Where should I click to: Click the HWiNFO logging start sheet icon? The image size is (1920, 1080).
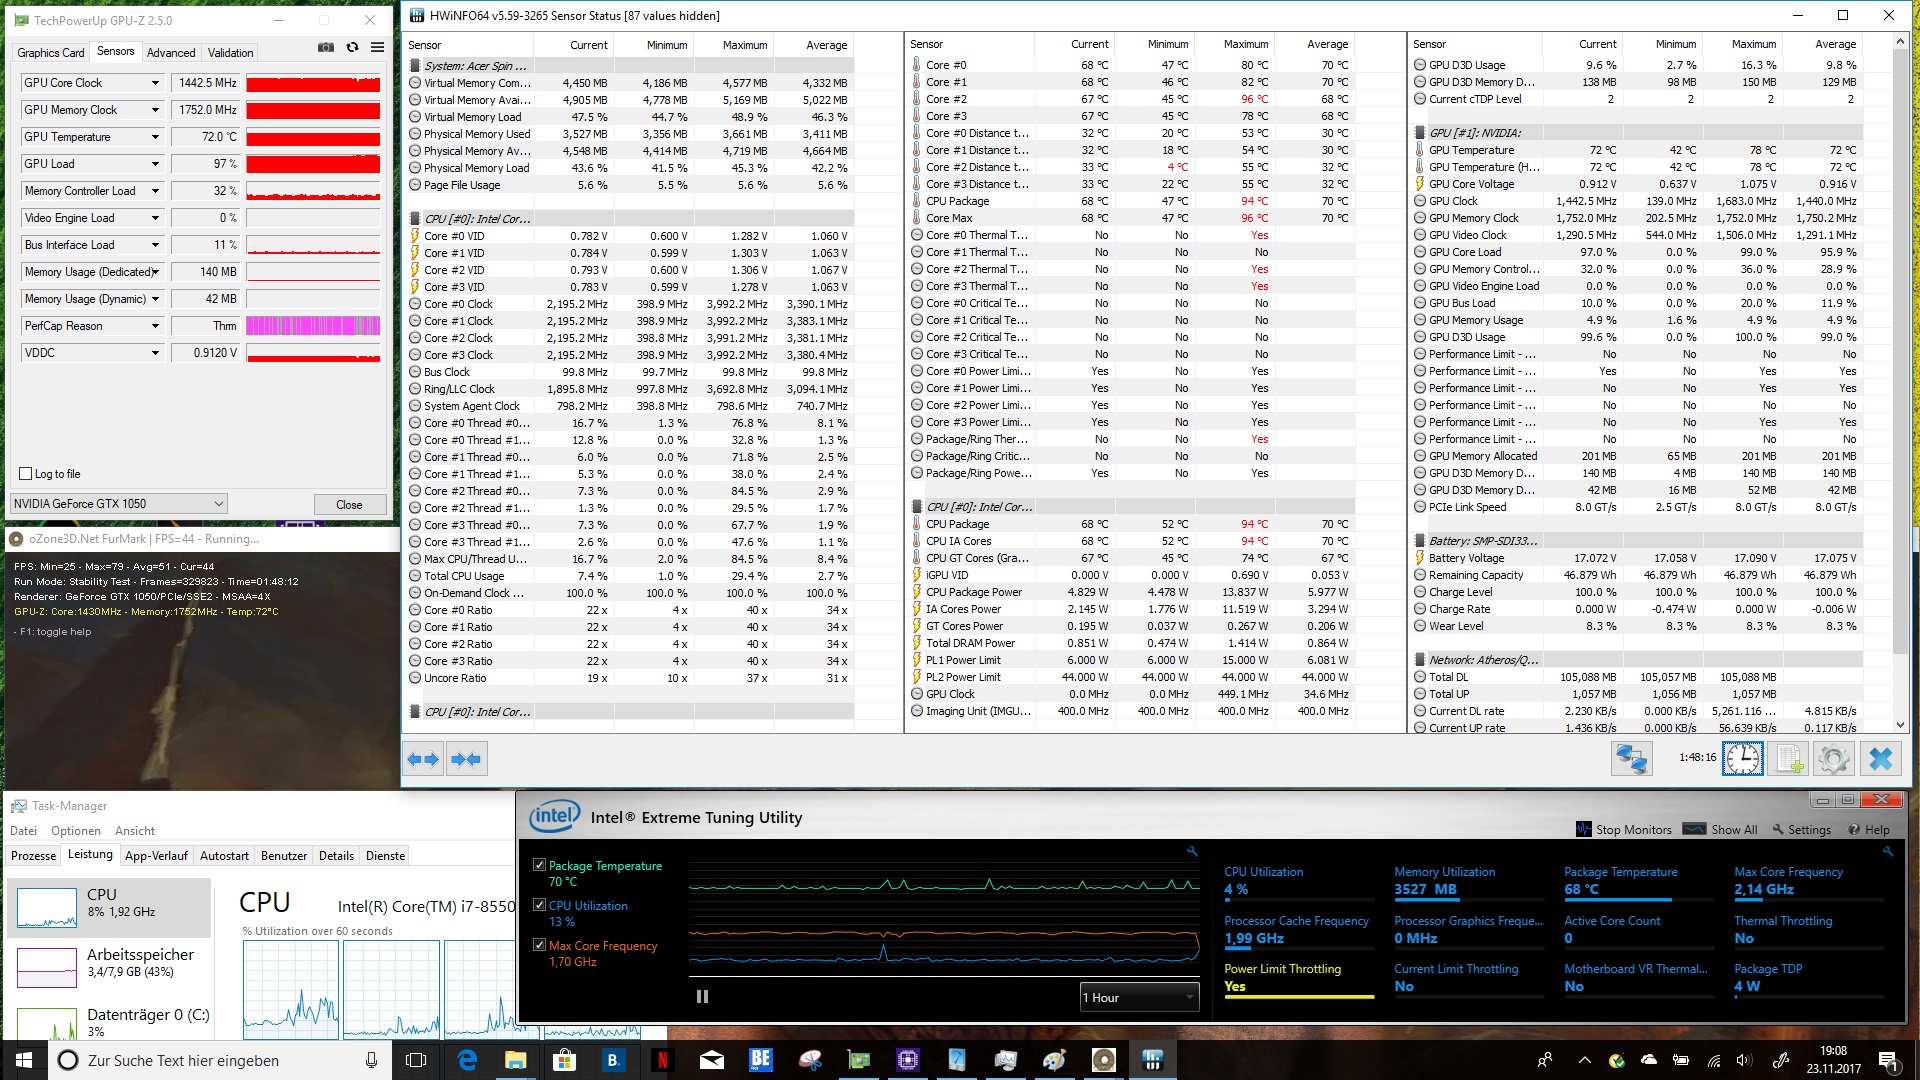point(1788,759)
